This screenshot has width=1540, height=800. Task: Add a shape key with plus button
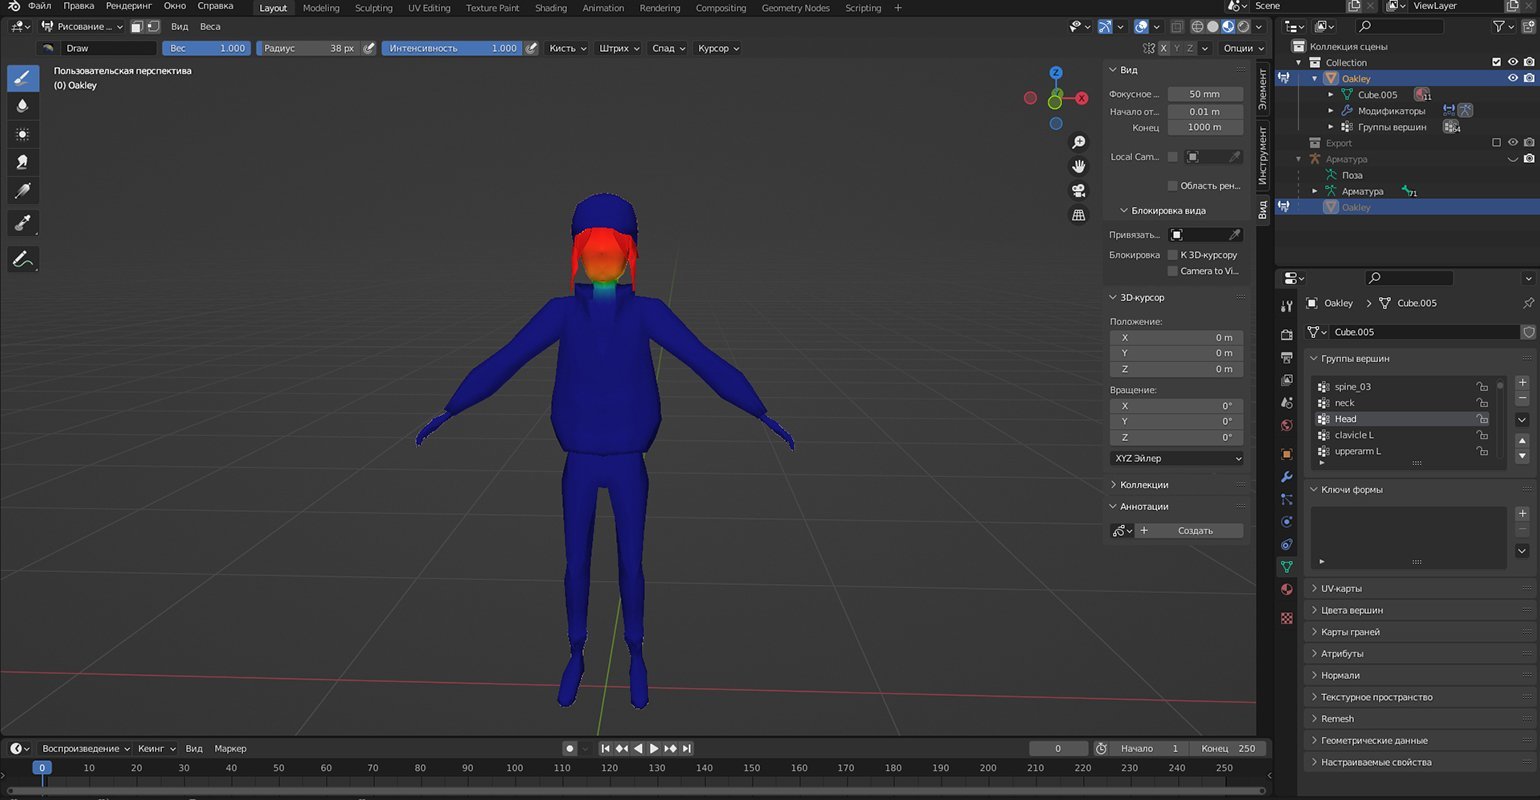1522,514
